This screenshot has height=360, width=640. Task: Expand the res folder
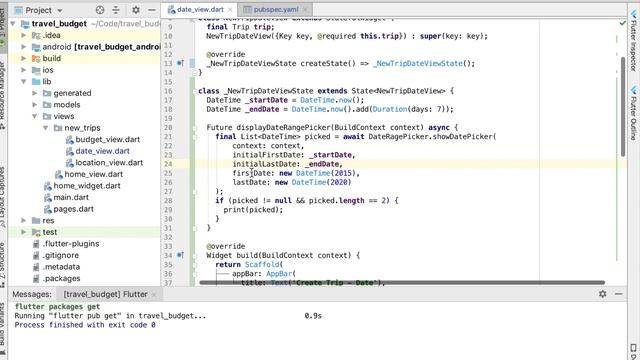pyautogui.click(x=24, y=220)
